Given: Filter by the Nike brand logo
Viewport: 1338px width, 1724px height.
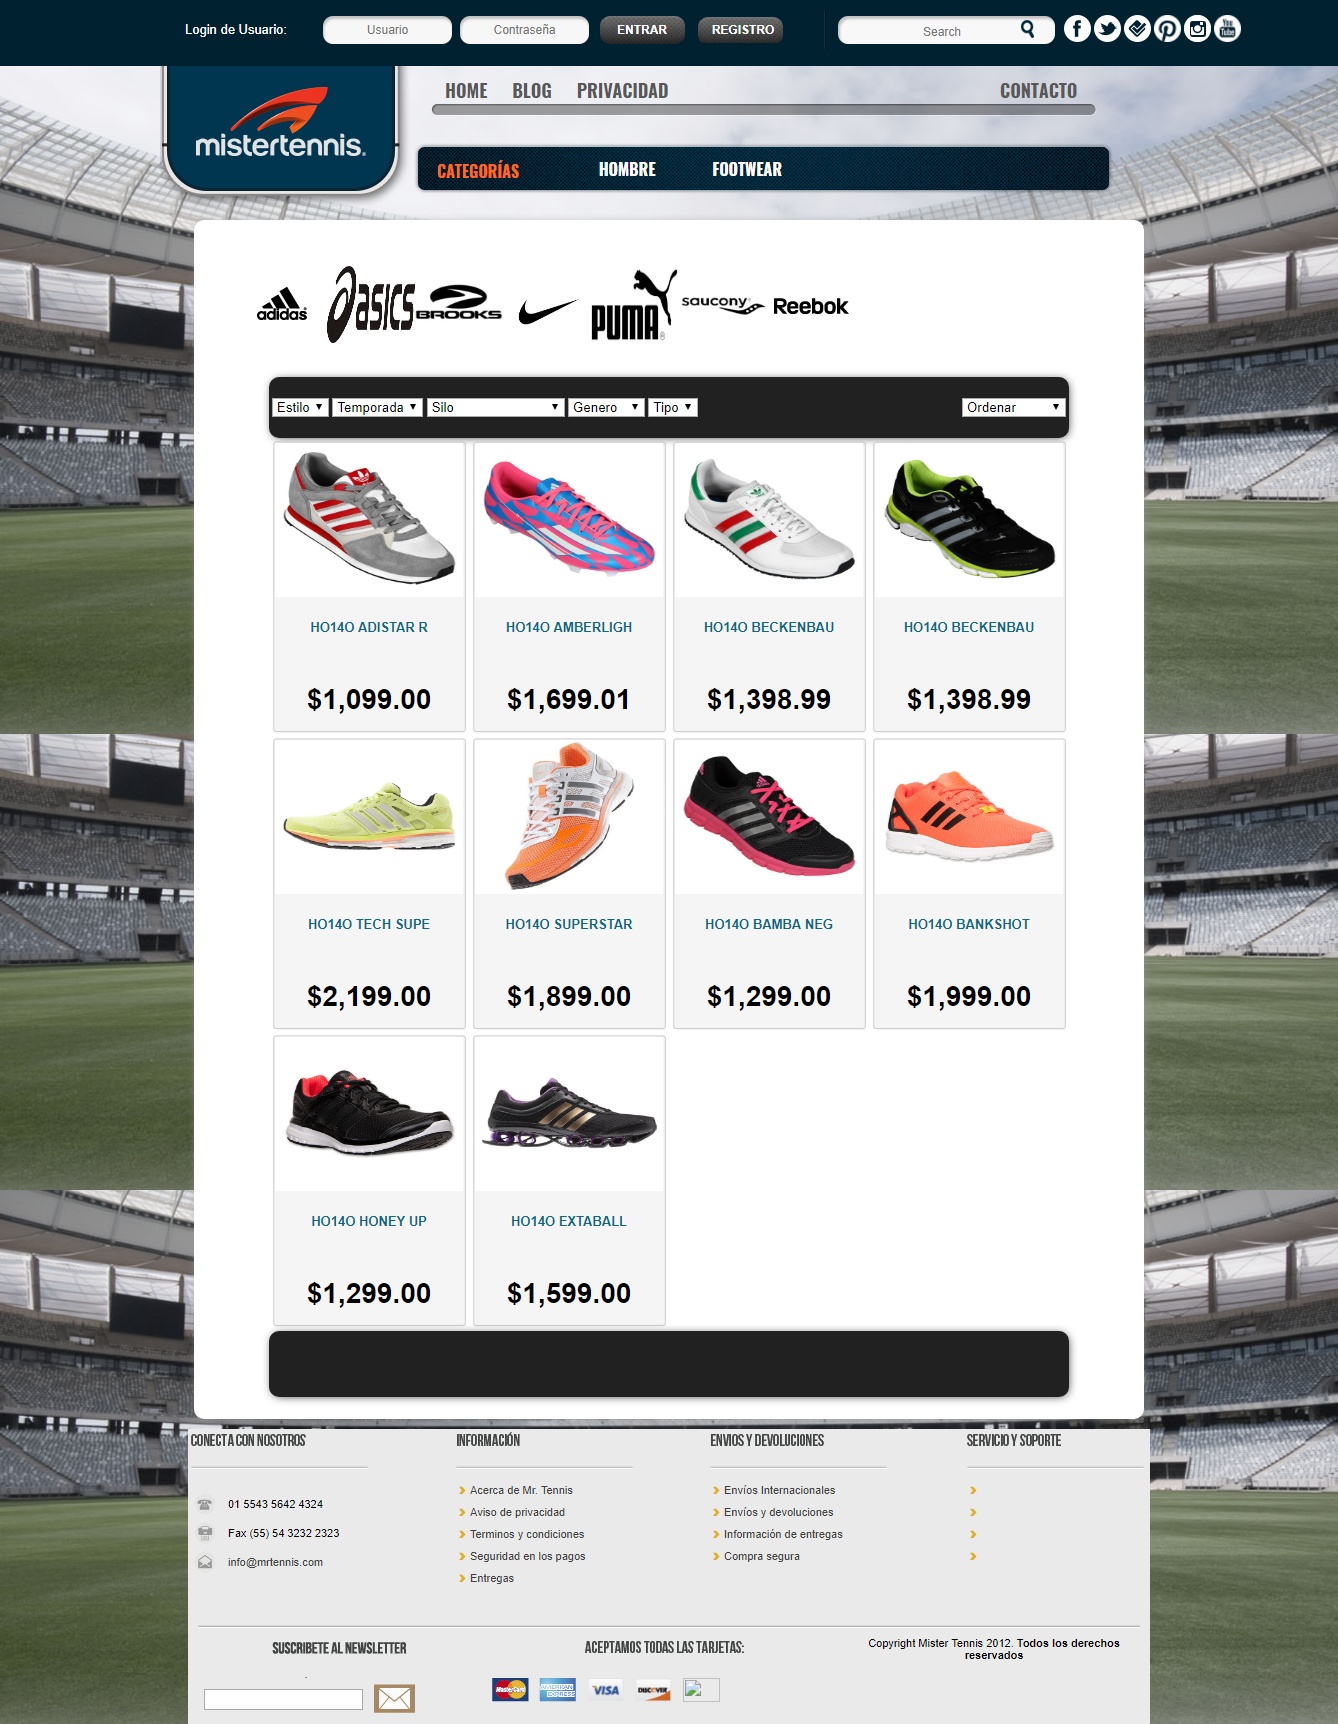Looking at the screenshot, I should tap(547, 311).
